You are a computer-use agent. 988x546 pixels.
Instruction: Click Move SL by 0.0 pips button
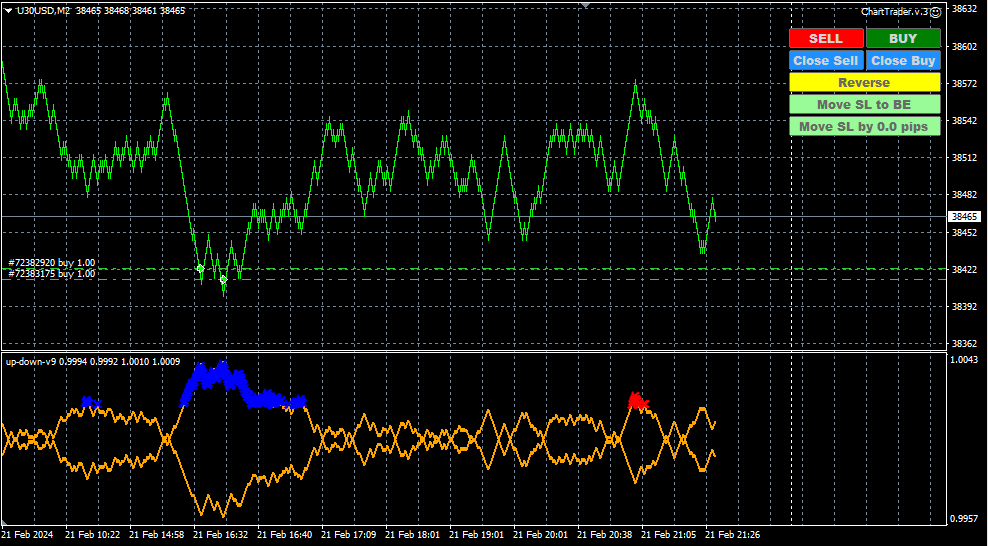point(864,127)
